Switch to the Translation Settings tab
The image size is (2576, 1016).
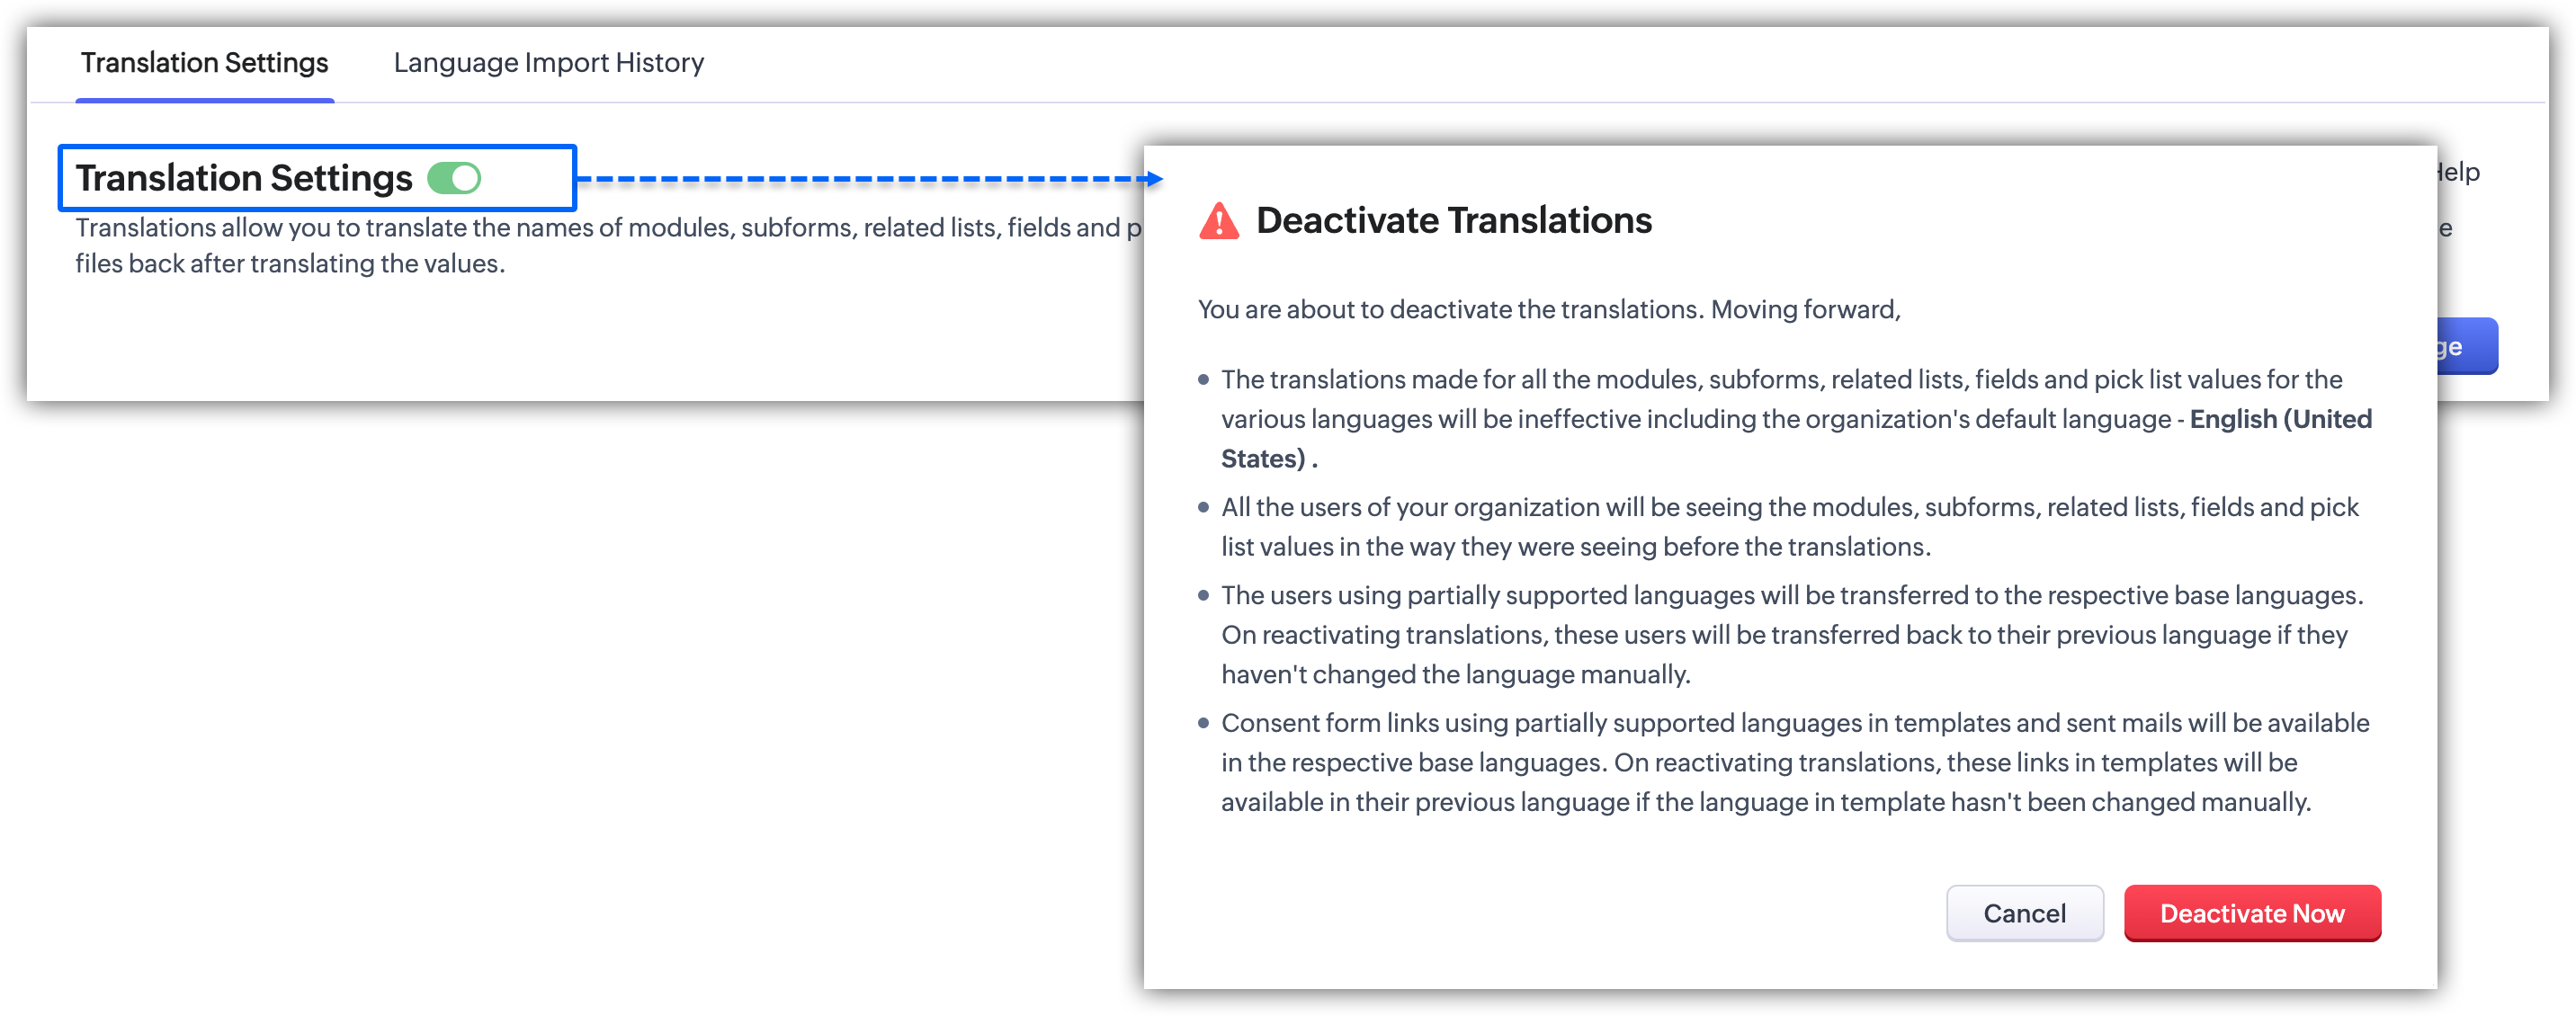click(204, 63)
